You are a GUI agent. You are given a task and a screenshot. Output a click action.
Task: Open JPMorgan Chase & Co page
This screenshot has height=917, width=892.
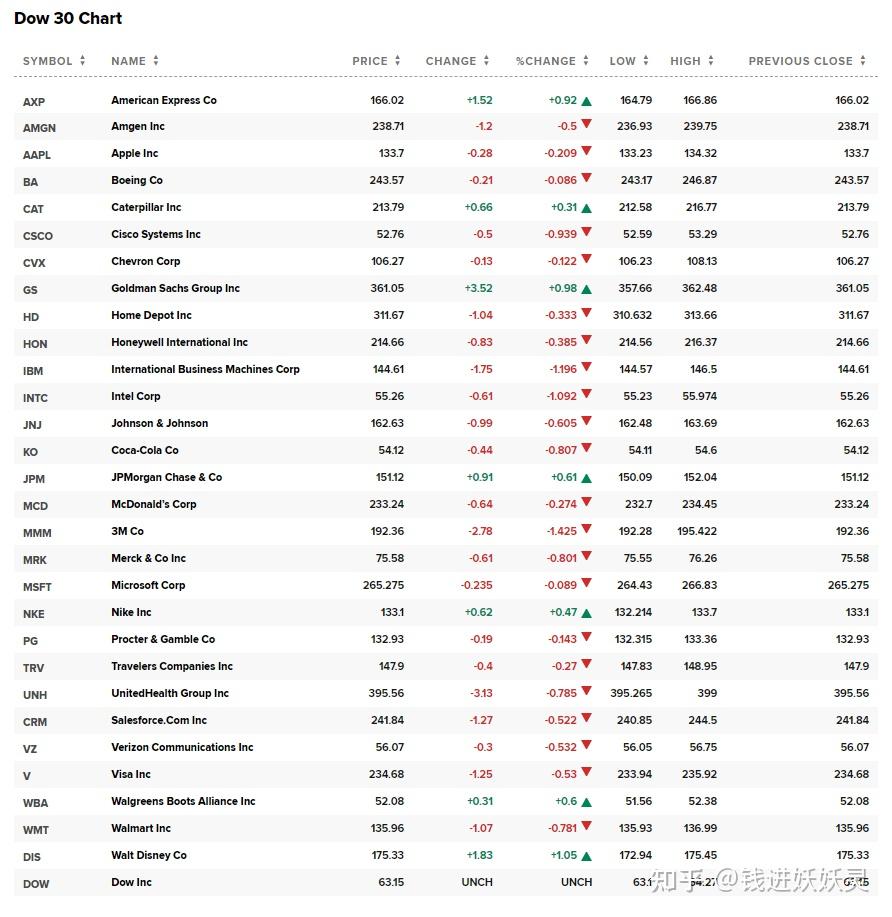coord(167,477)
